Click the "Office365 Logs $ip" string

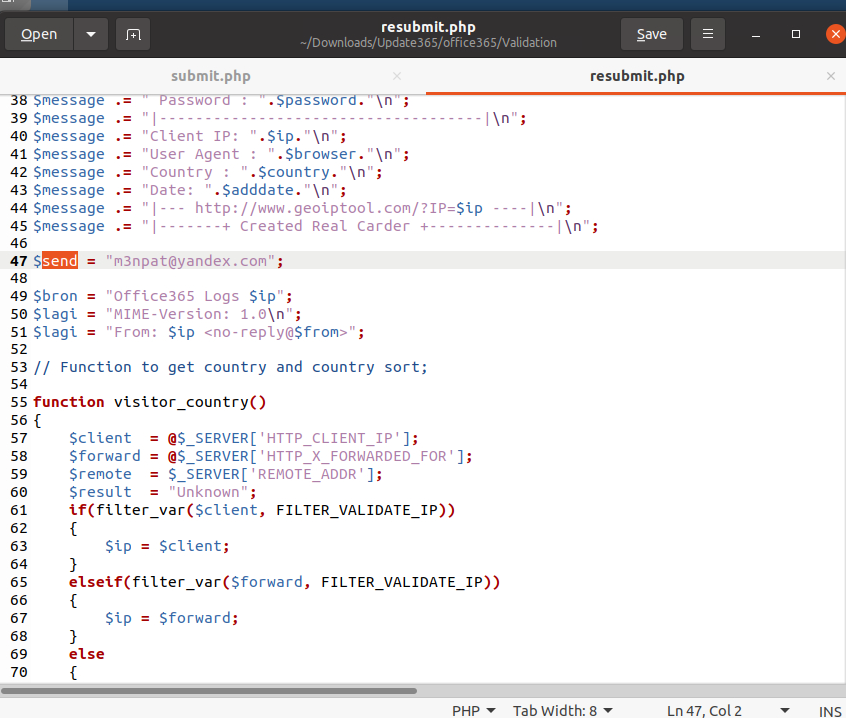coord(195,296)
